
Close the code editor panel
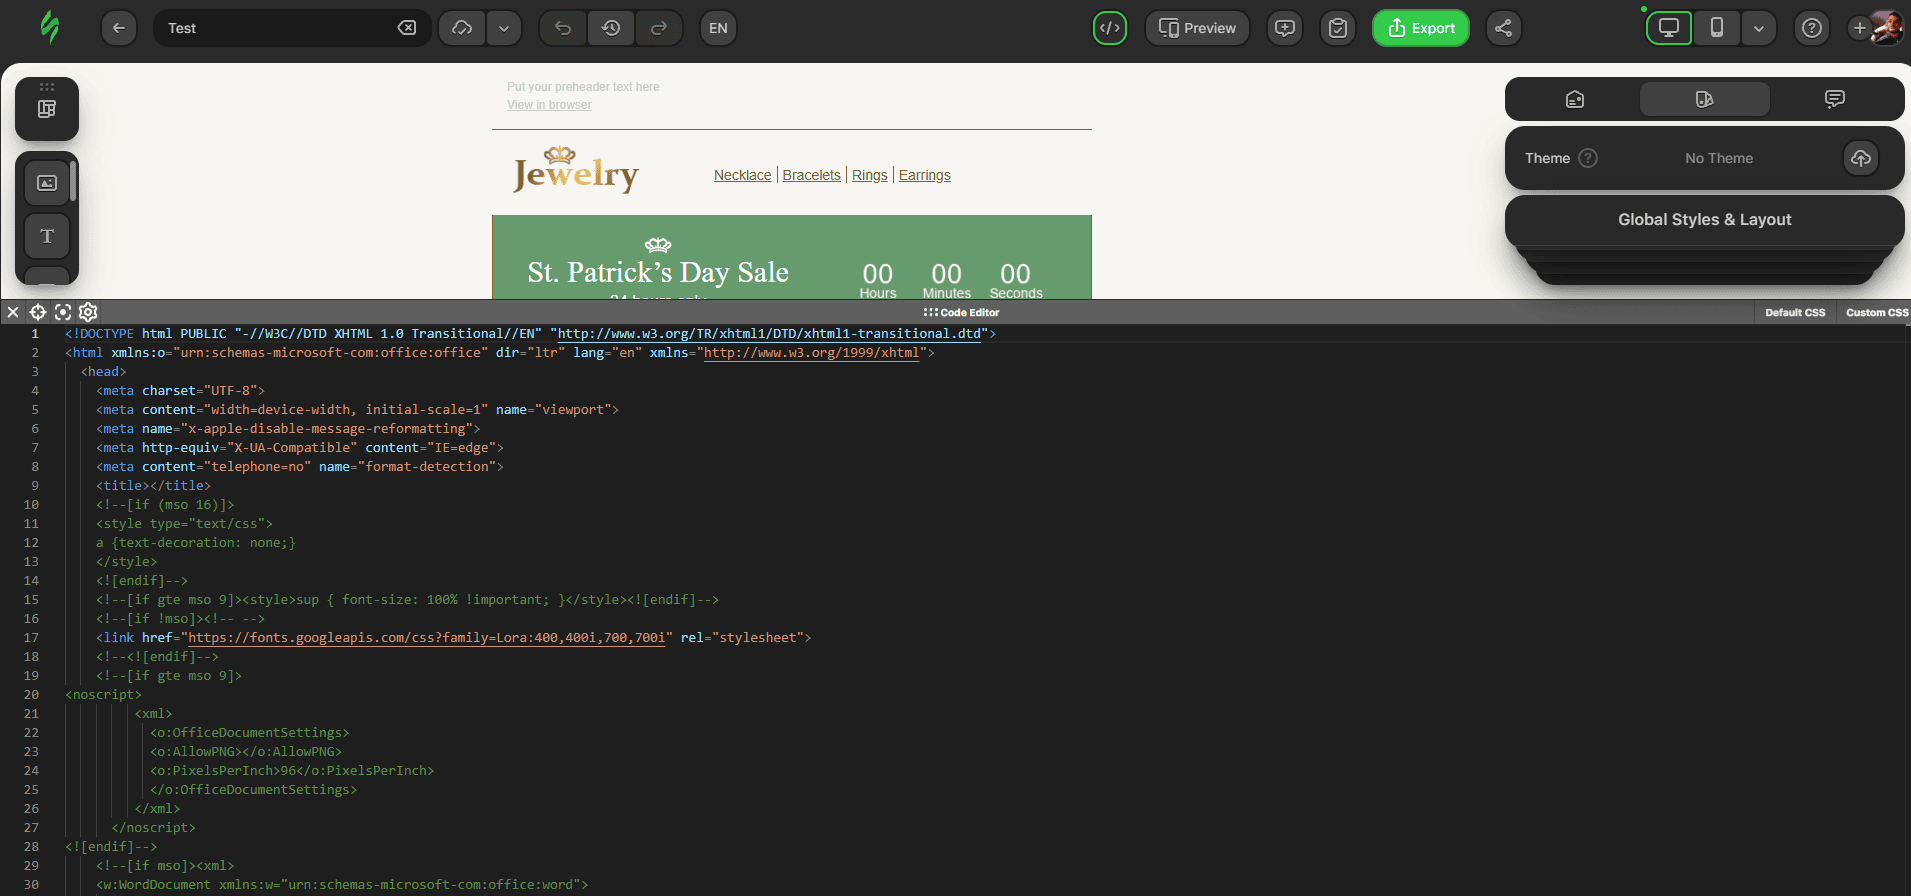click(x=13, y=312)
